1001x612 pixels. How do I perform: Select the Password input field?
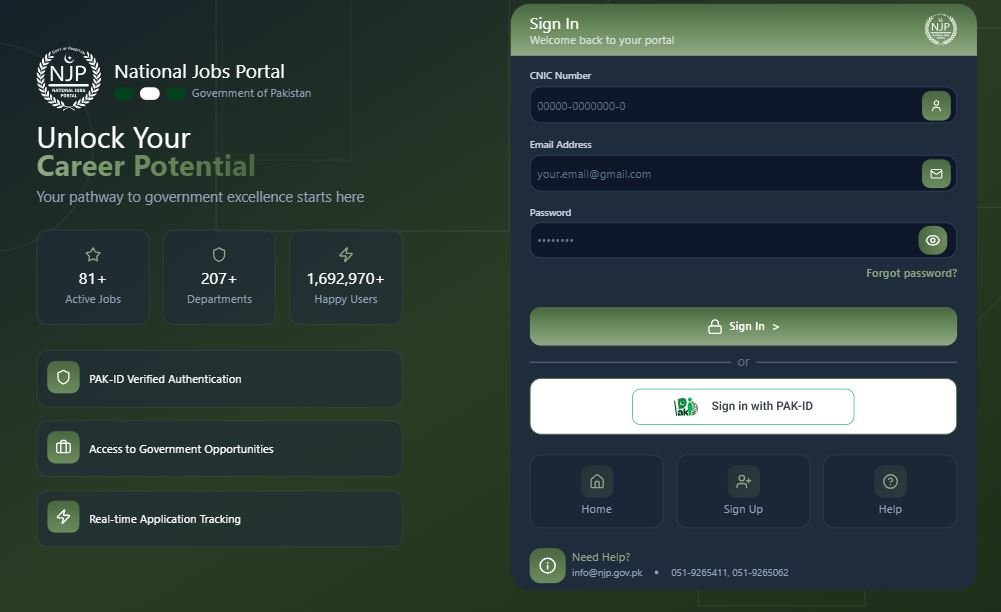[x=720, y=241]
